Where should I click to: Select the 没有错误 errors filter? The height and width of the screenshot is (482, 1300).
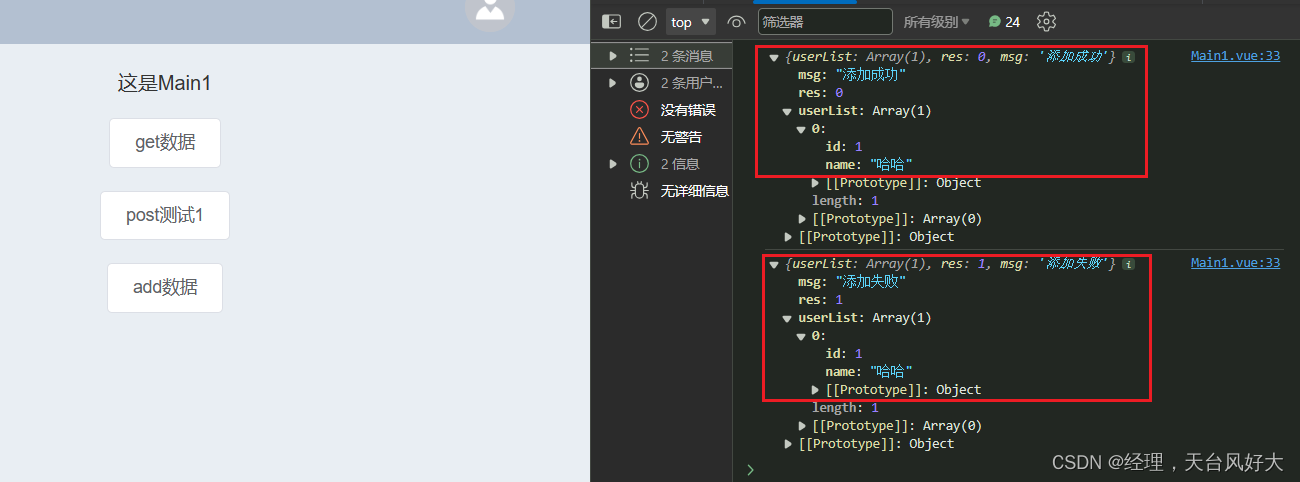[x=661, y=109]
